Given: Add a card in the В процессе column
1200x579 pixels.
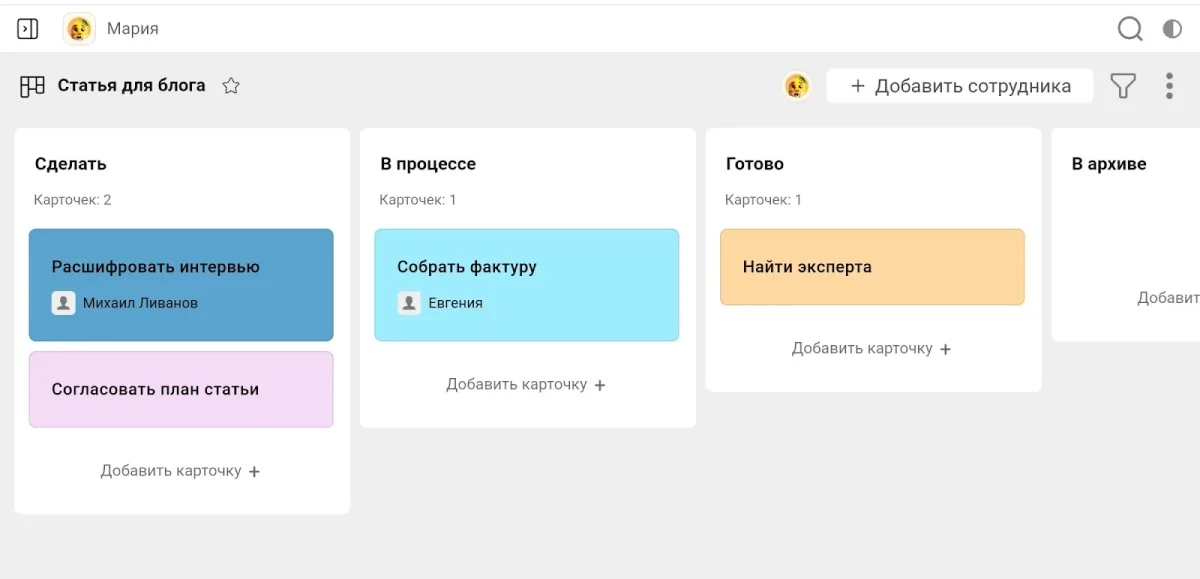Looking at the screenshot, I should 526,385.
